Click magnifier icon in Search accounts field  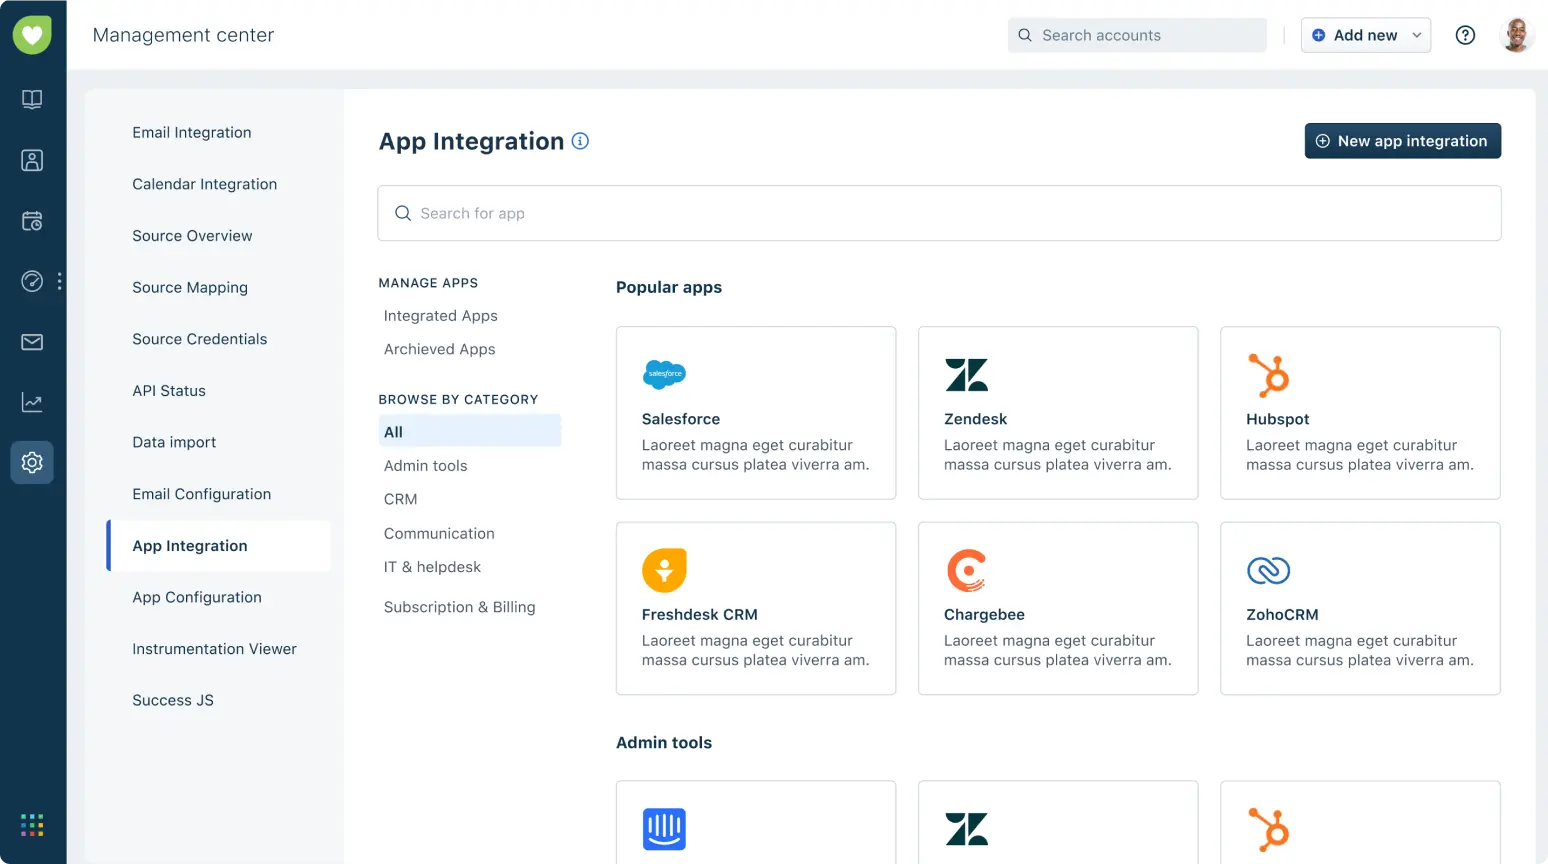point(1025,35)
